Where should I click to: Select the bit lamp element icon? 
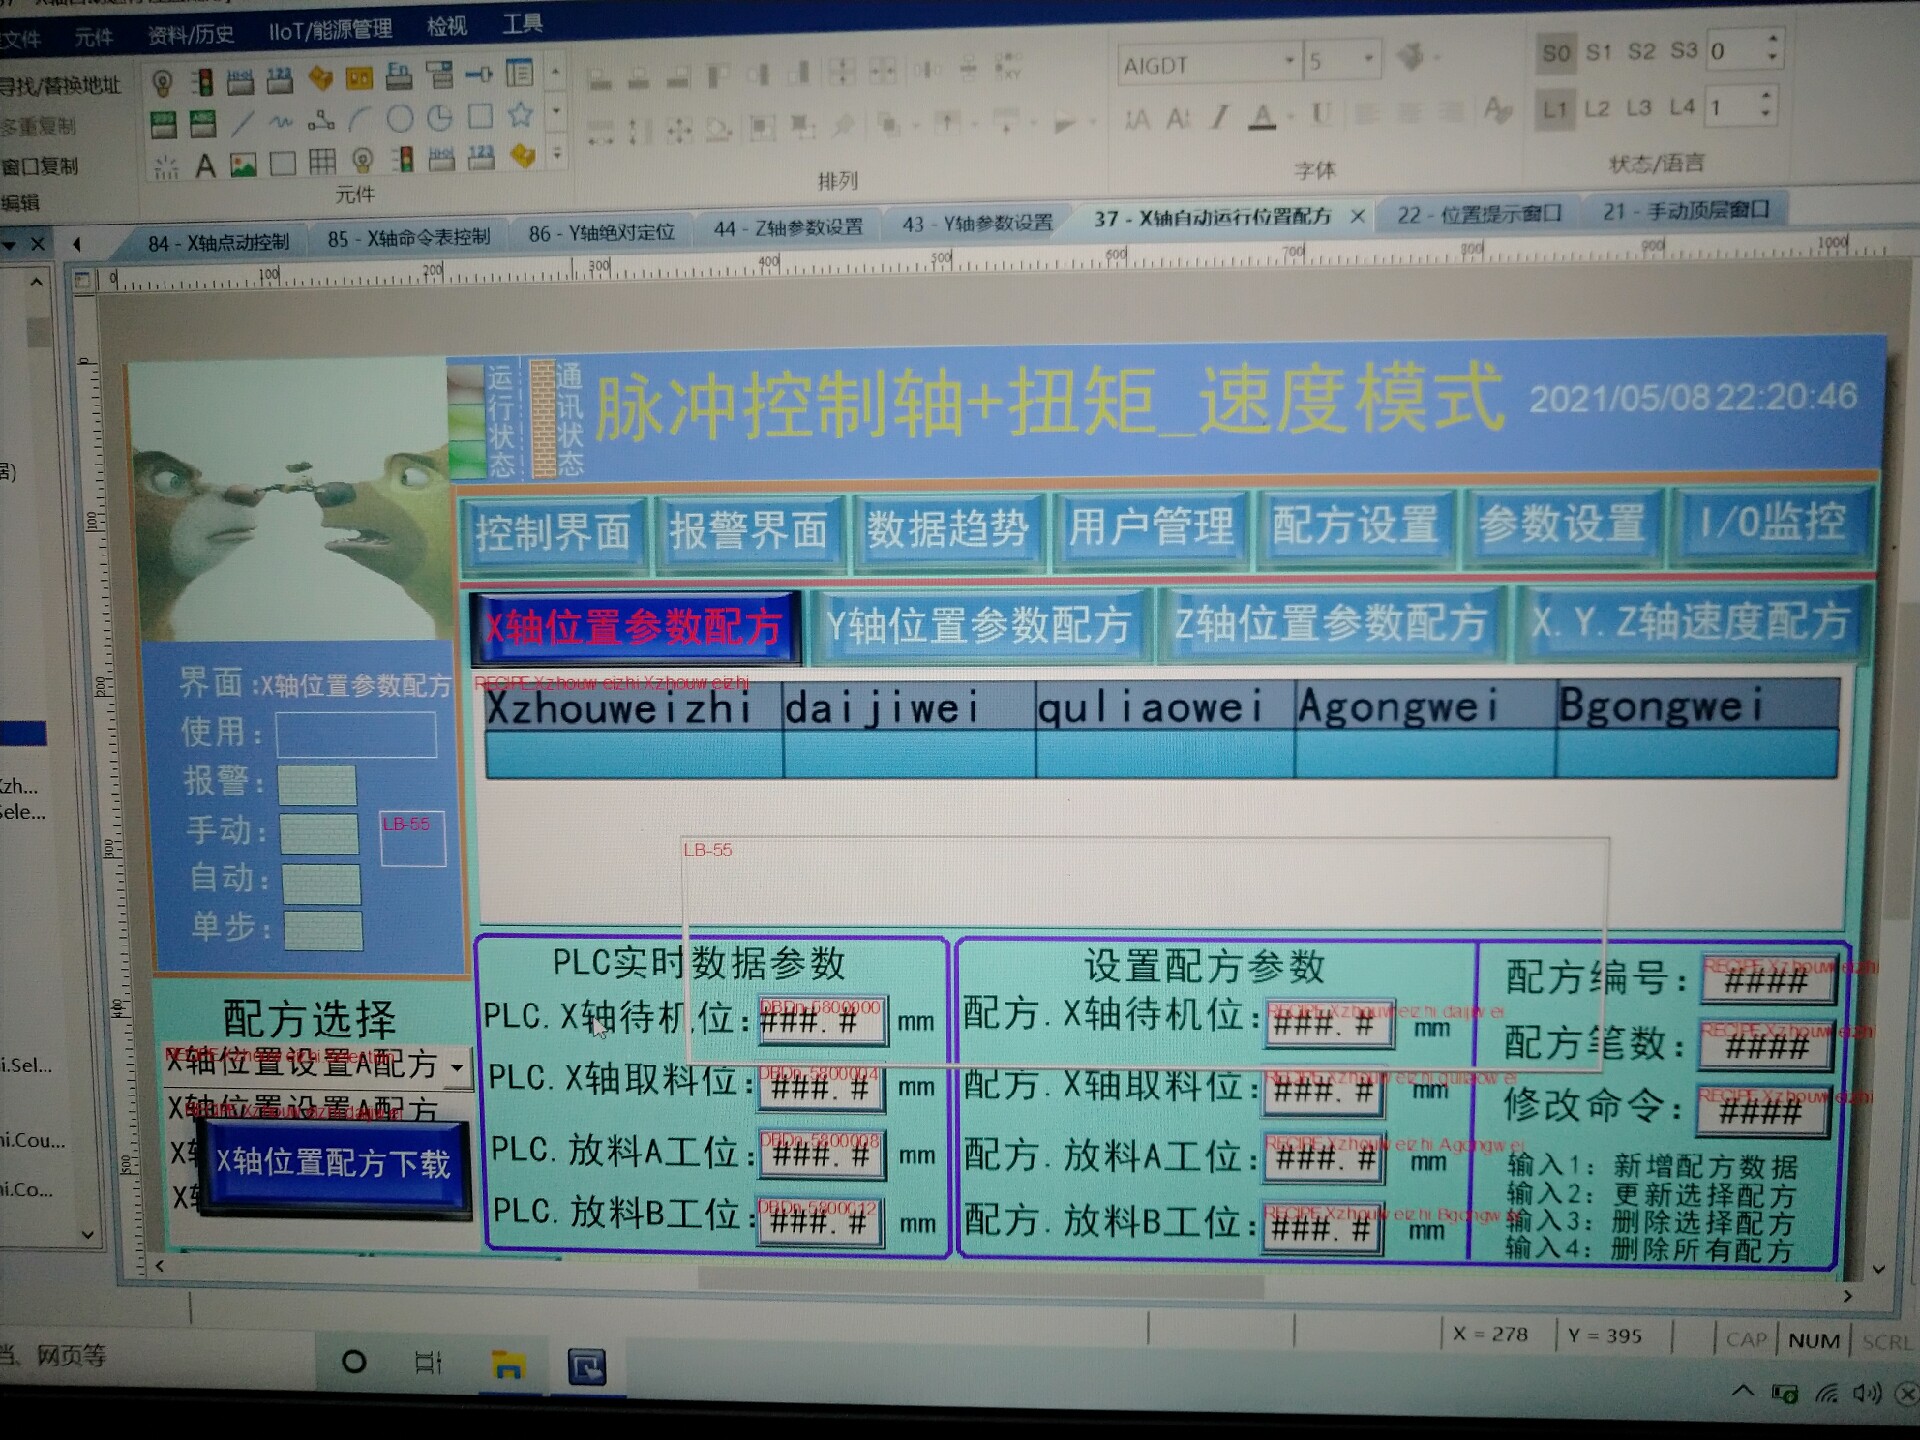(x=162, y=81)
